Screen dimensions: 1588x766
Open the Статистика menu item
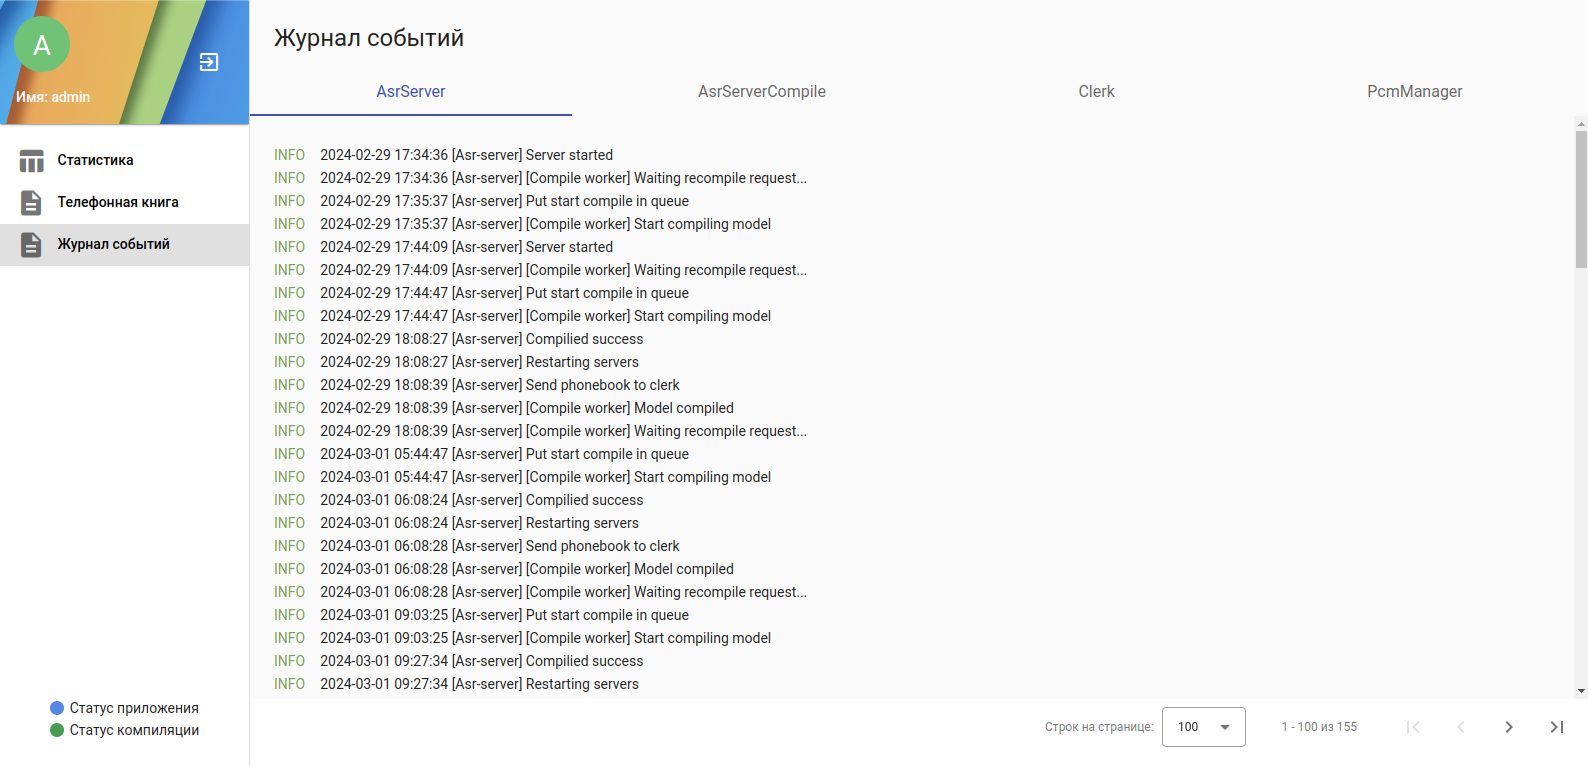click(x=95, y=160)
